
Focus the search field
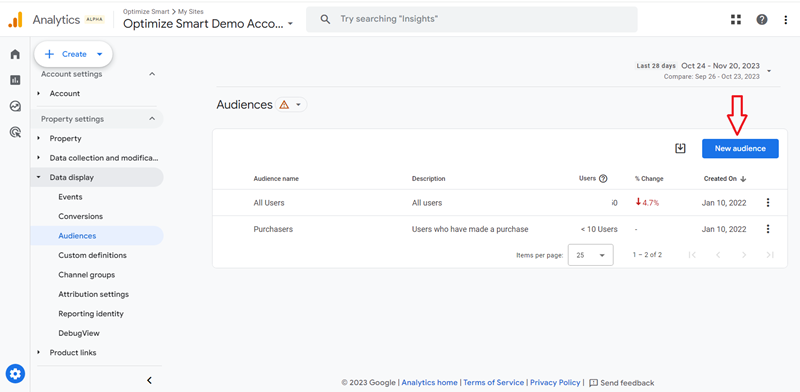click(x=471, y=19)
